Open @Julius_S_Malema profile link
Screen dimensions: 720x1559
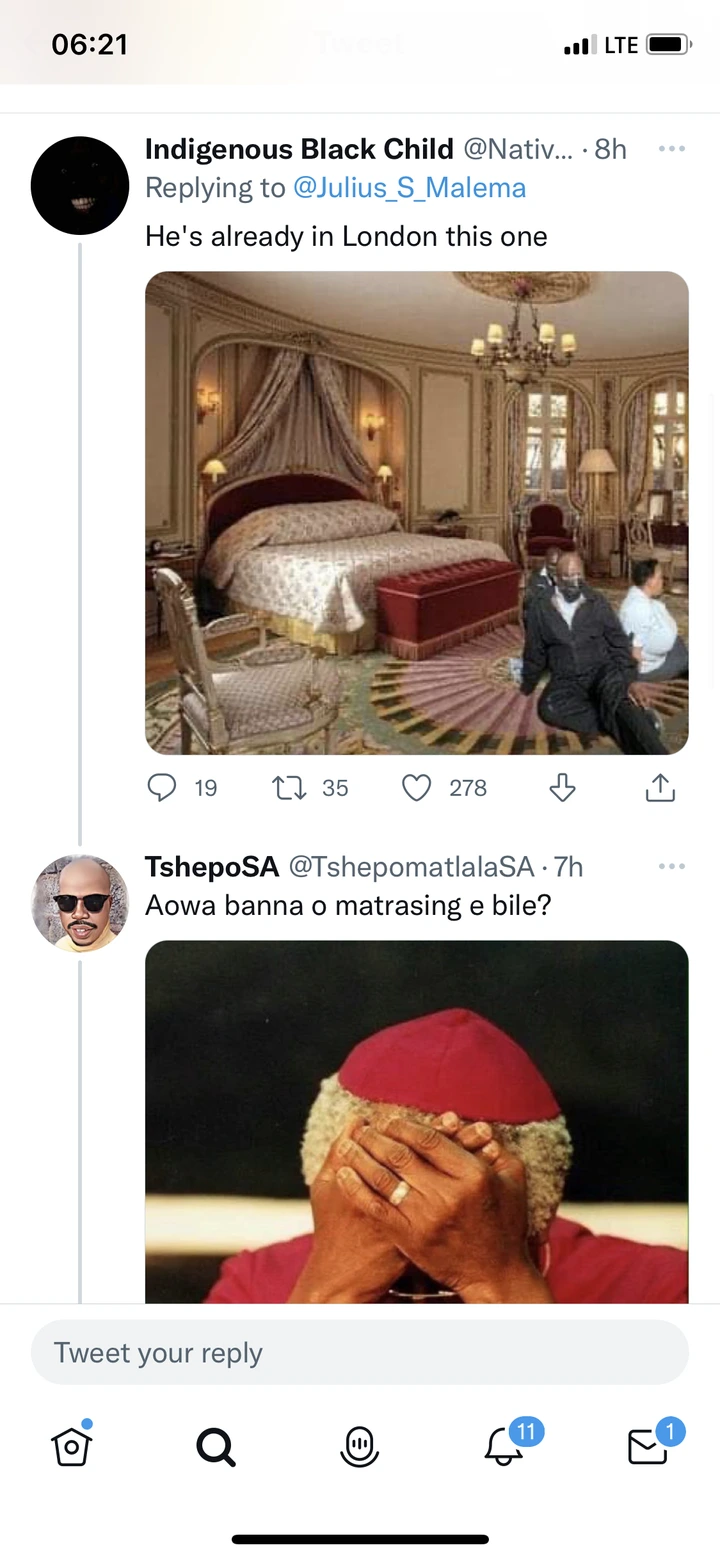[x=408, y=187]
